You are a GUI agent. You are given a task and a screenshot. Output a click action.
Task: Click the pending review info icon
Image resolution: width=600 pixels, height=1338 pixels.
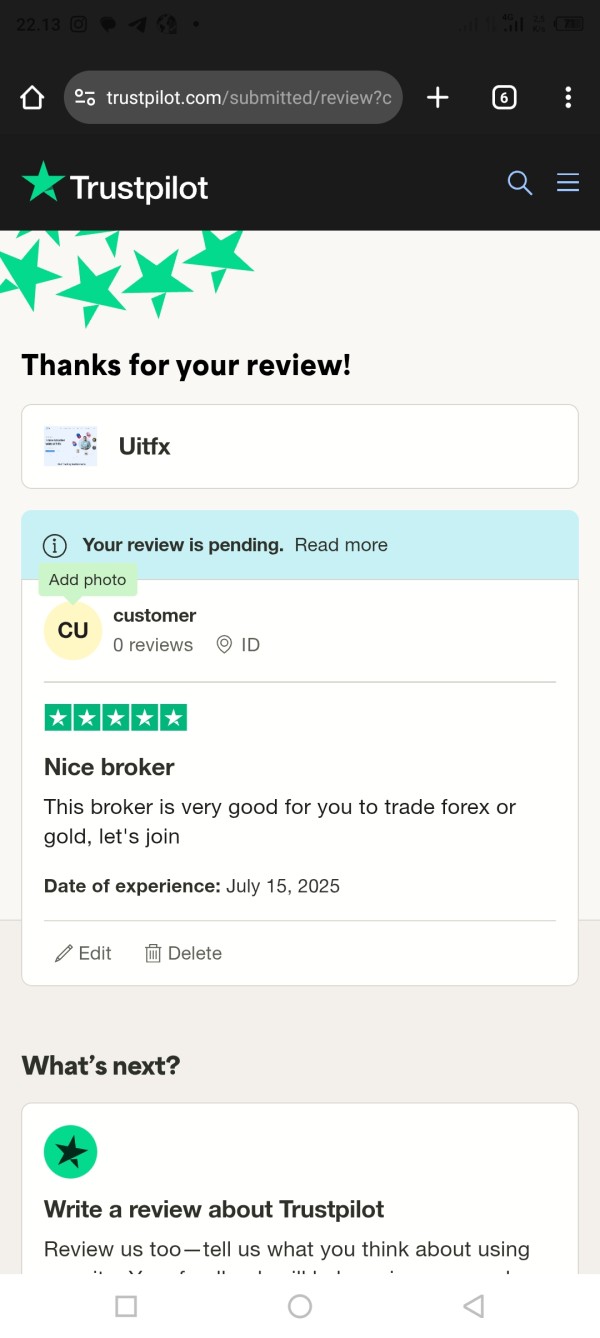54,545
